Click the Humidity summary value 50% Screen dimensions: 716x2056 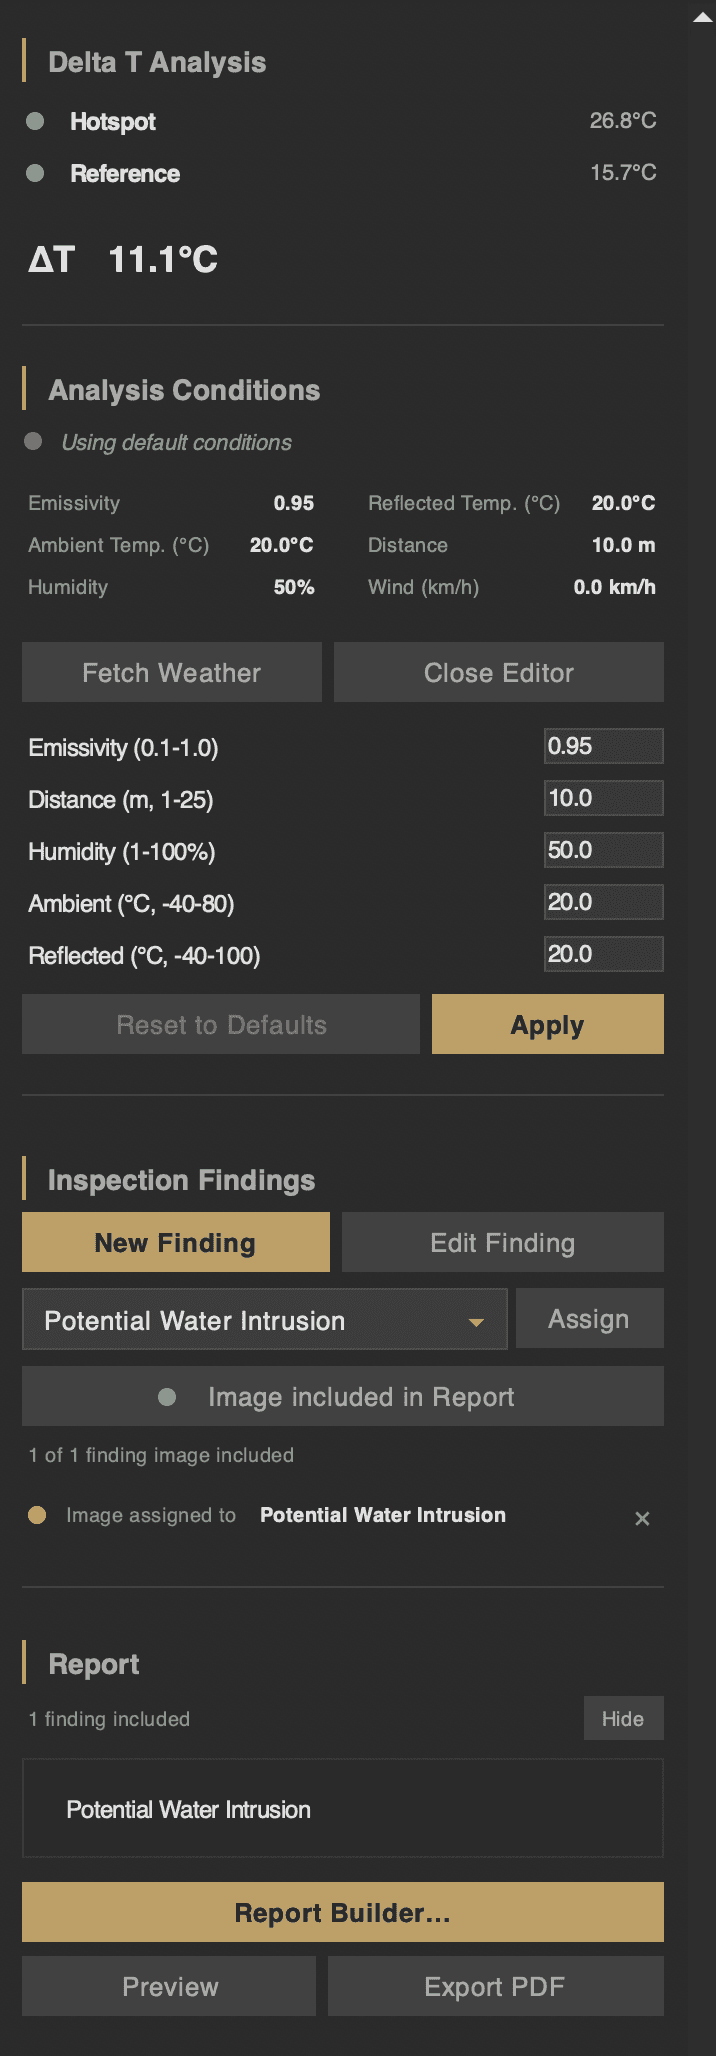[x=294, y=587]
